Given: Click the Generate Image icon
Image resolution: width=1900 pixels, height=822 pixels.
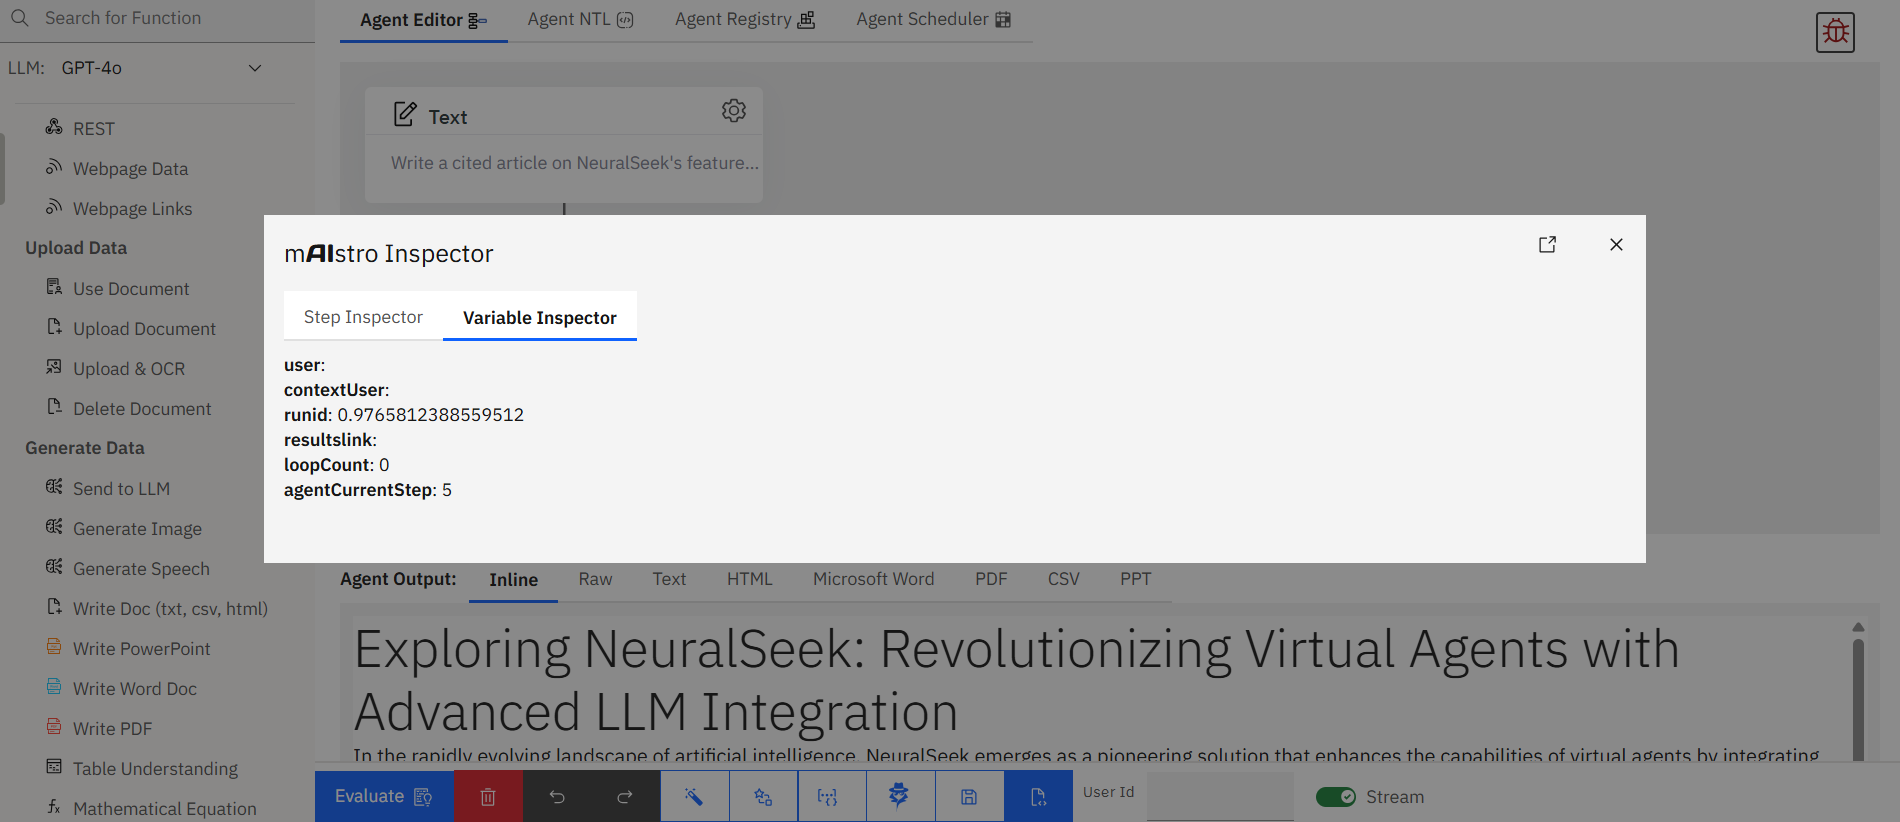Looking at the screenshot, I should click(x=54, y=527).
